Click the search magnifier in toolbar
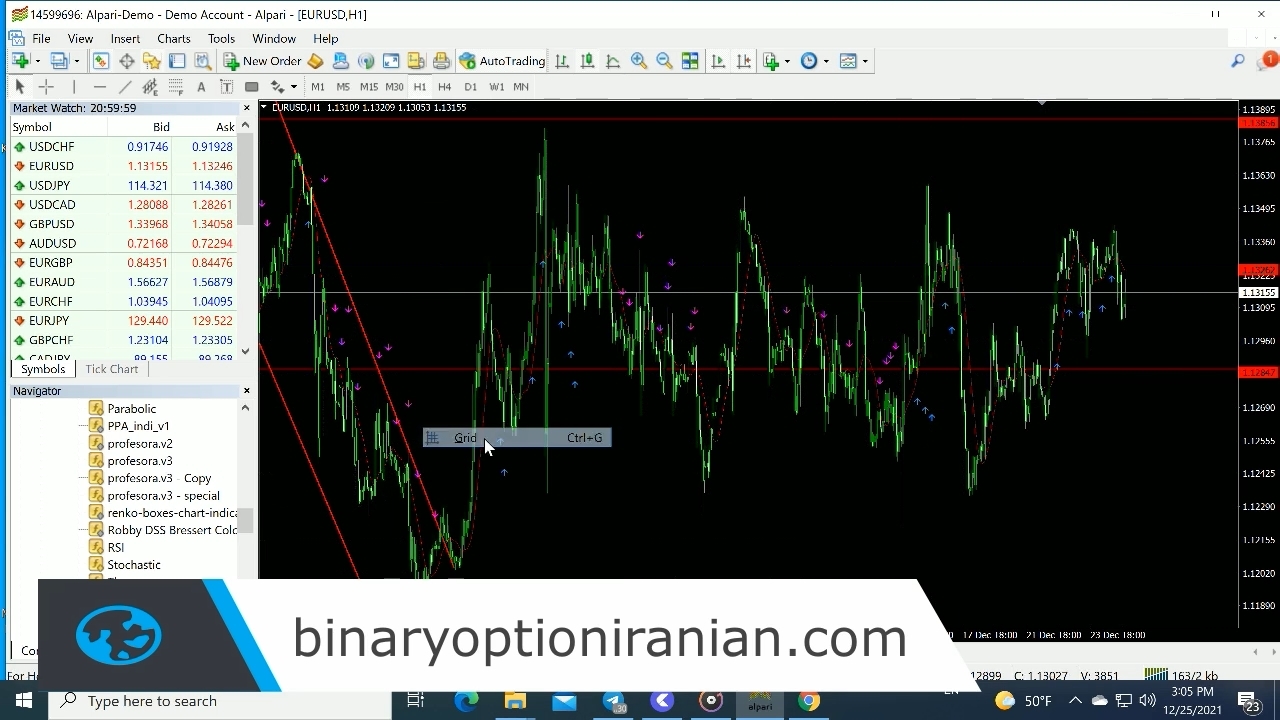Image resolution: width=1280 pixels, height=720 pixels. (1238, 61)
